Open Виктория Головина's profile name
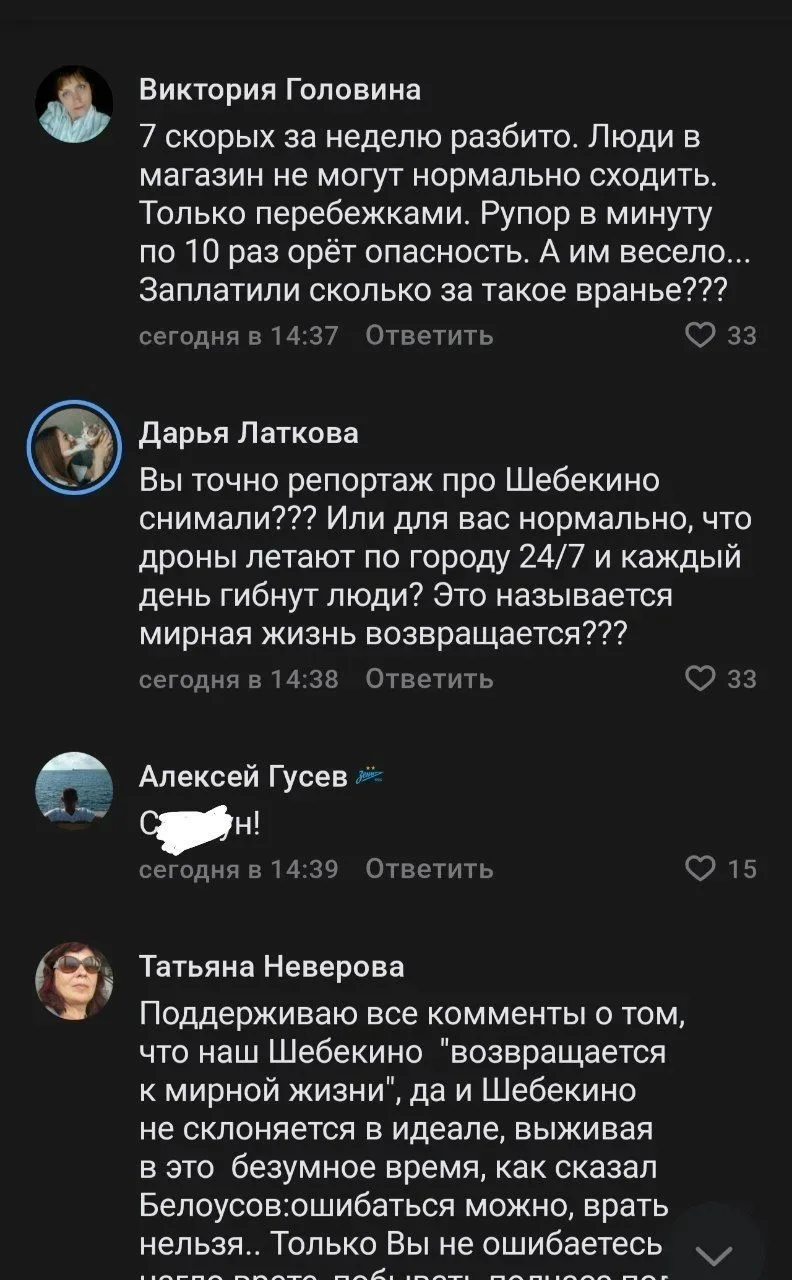Image resolution: width=792 pixels, height=1280 pixels. point(280,90)
